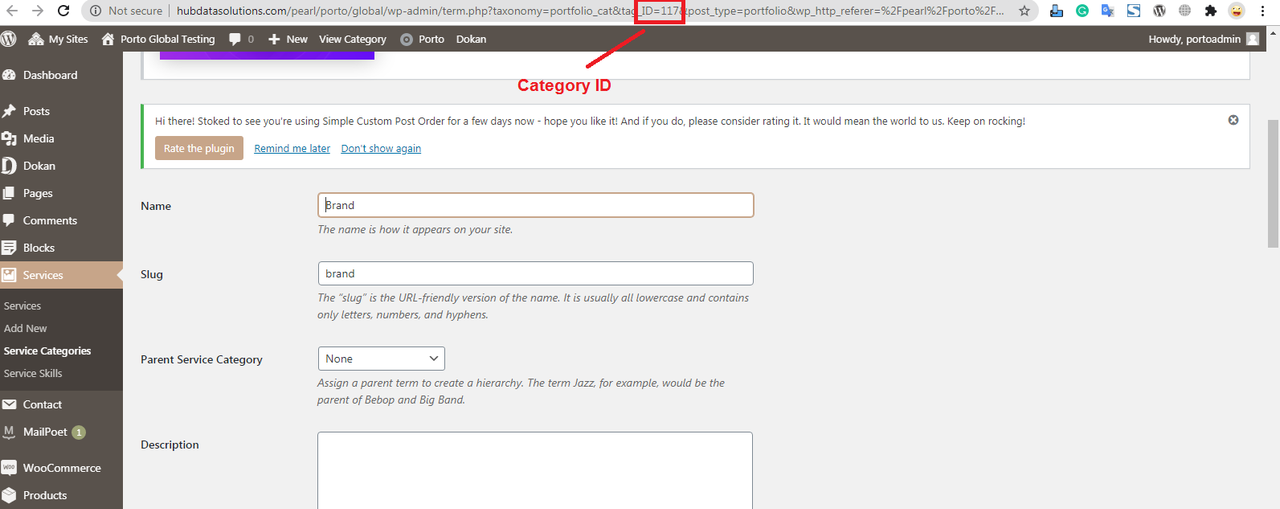This screenshot has height=509, width=1280.
Task: Click the Pages icon in sidebar
Action: coord(9,193)
